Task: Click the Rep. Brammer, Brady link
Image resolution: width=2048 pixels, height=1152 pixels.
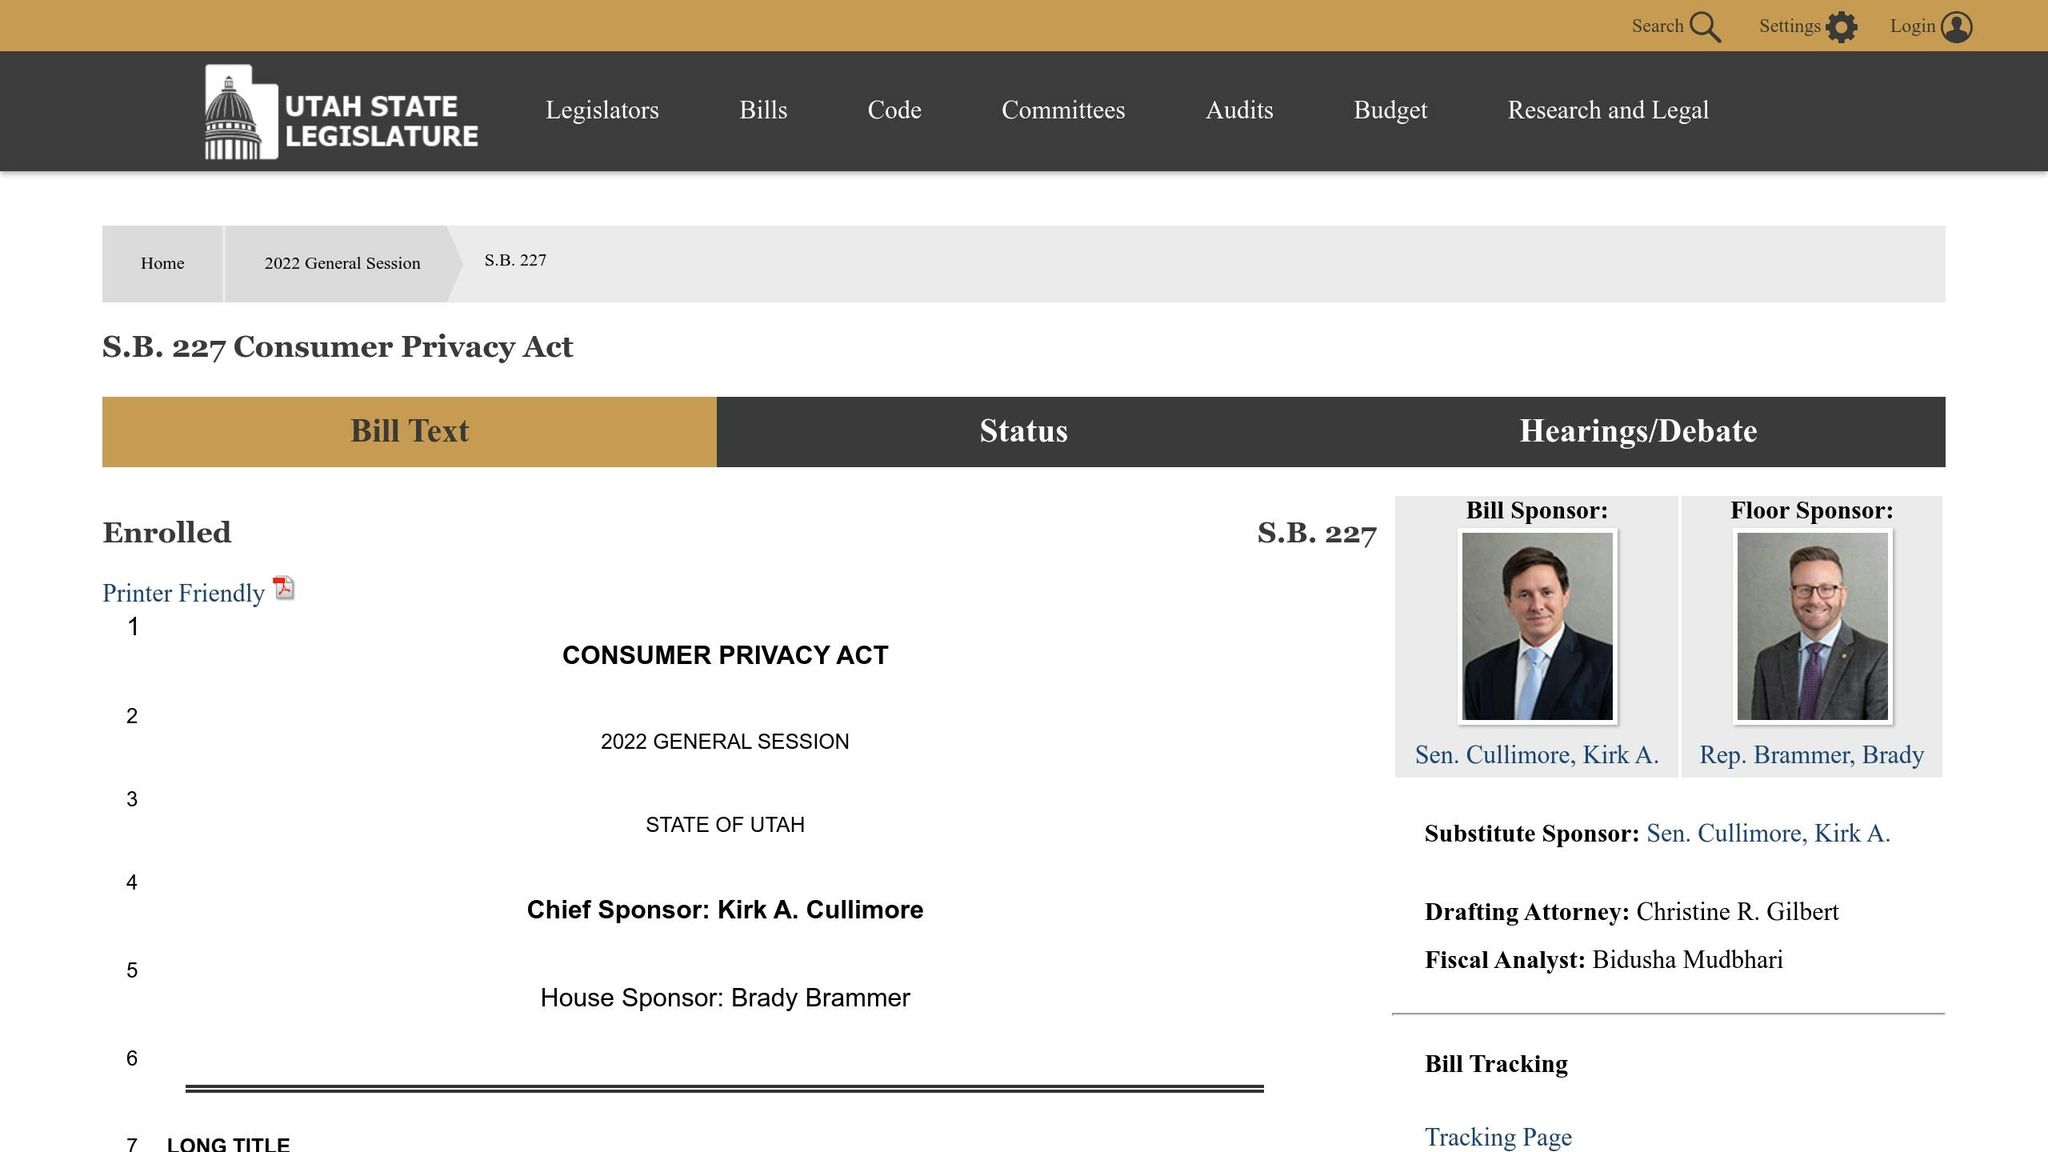Action: pyautogui.click(x=1811, y=755)
